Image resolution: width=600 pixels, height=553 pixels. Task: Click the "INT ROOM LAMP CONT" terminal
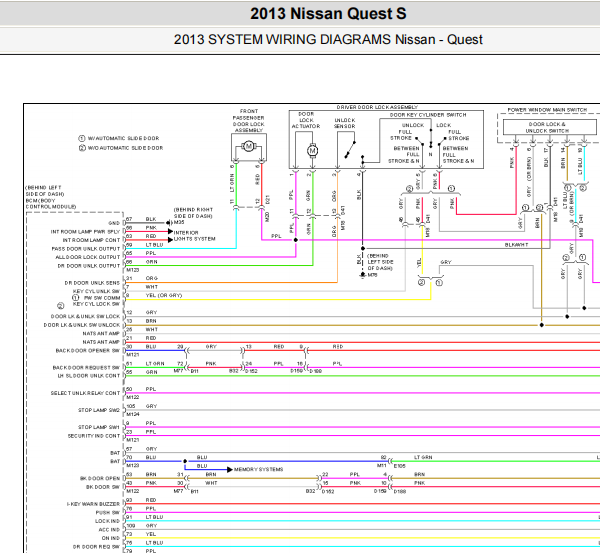click(91, 240)
